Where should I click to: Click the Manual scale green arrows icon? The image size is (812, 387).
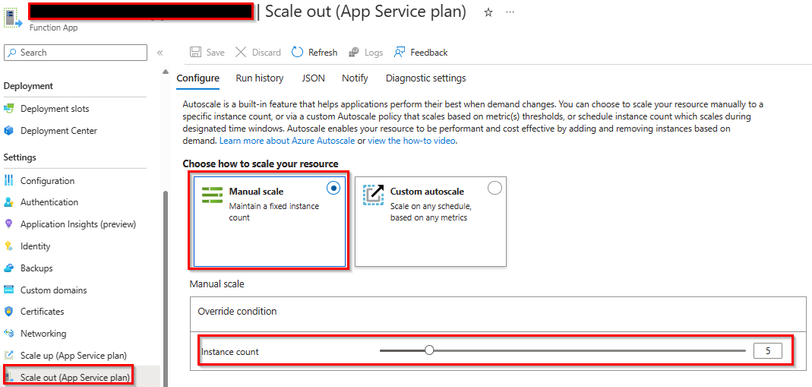(212, 195)
